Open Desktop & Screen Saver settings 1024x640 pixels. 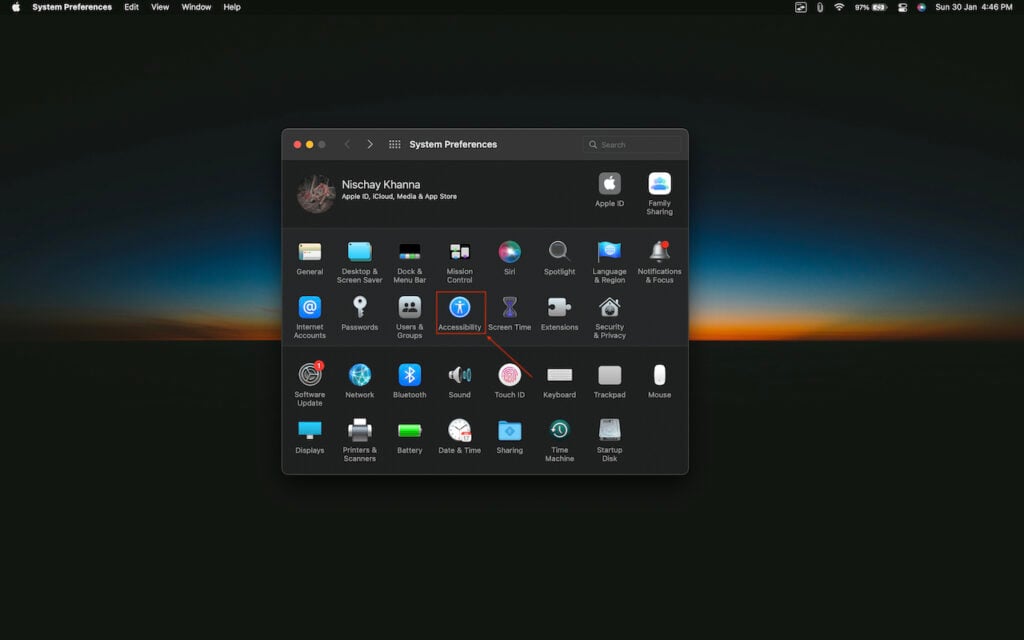pos(359,262)
